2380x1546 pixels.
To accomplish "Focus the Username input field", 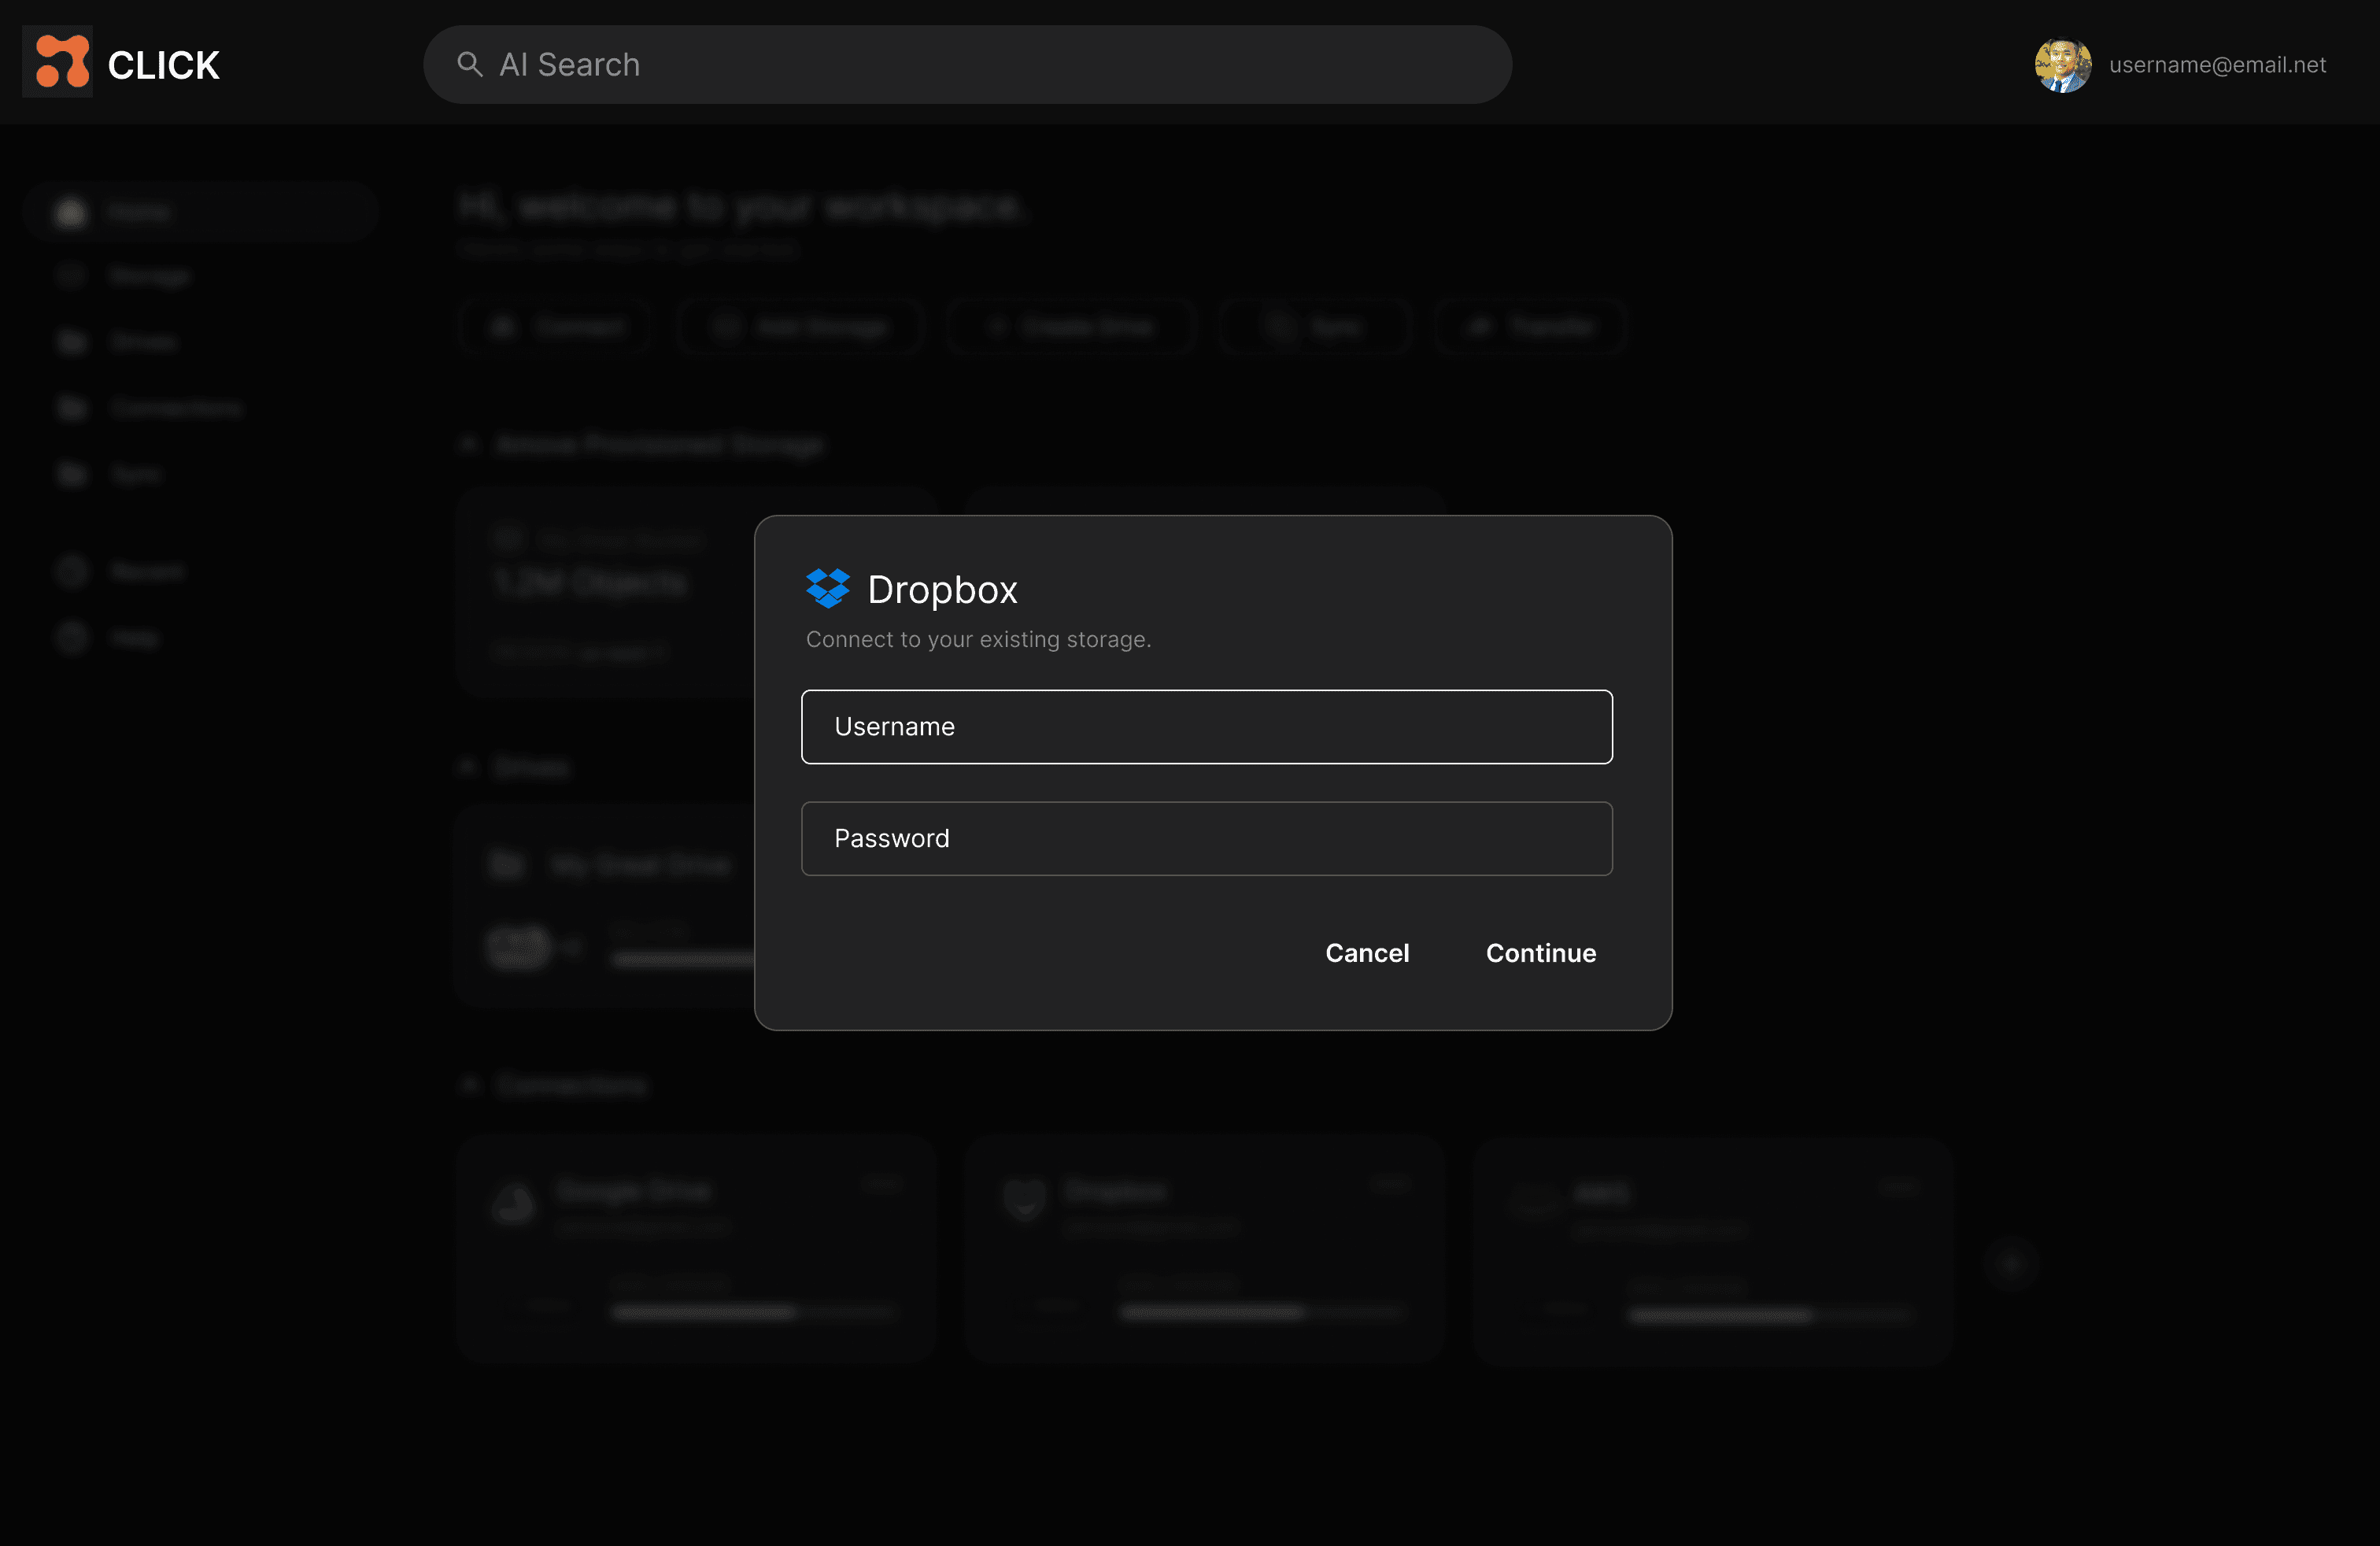I will pos(1206,727).
